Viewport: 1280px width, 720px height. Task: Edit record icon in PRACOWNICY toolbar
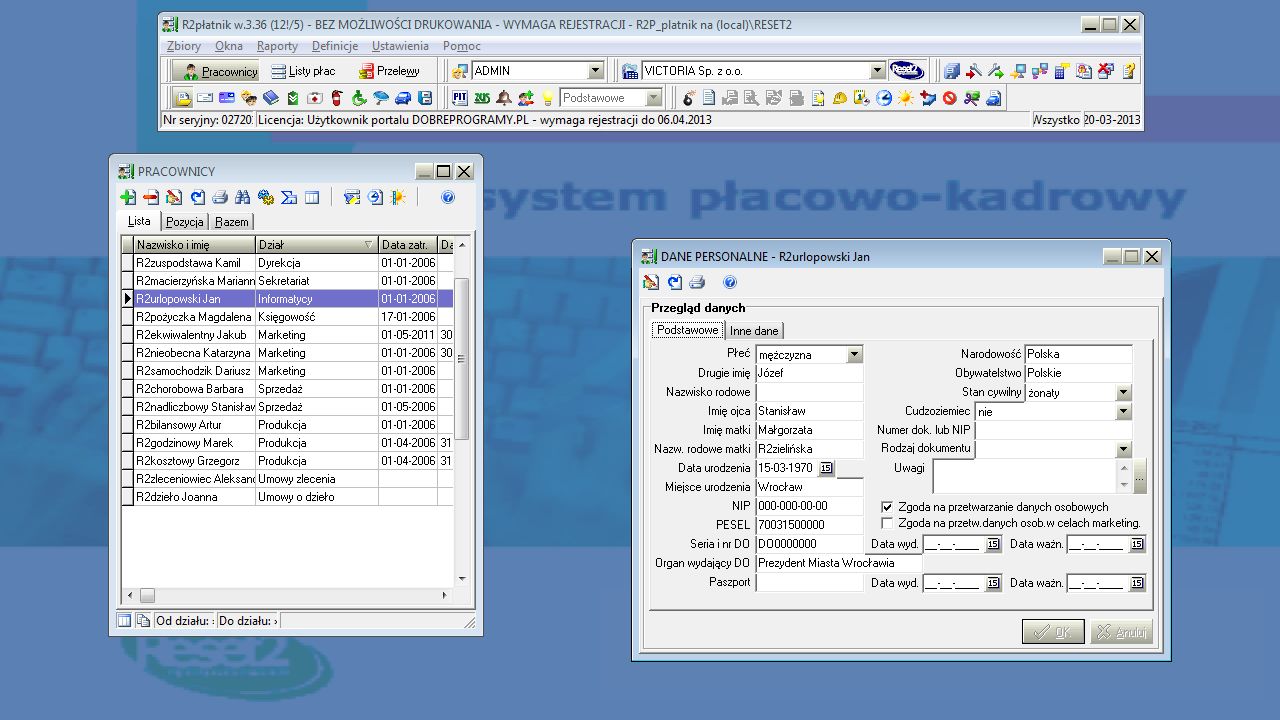pyautogui.click(x=174, y=197)
